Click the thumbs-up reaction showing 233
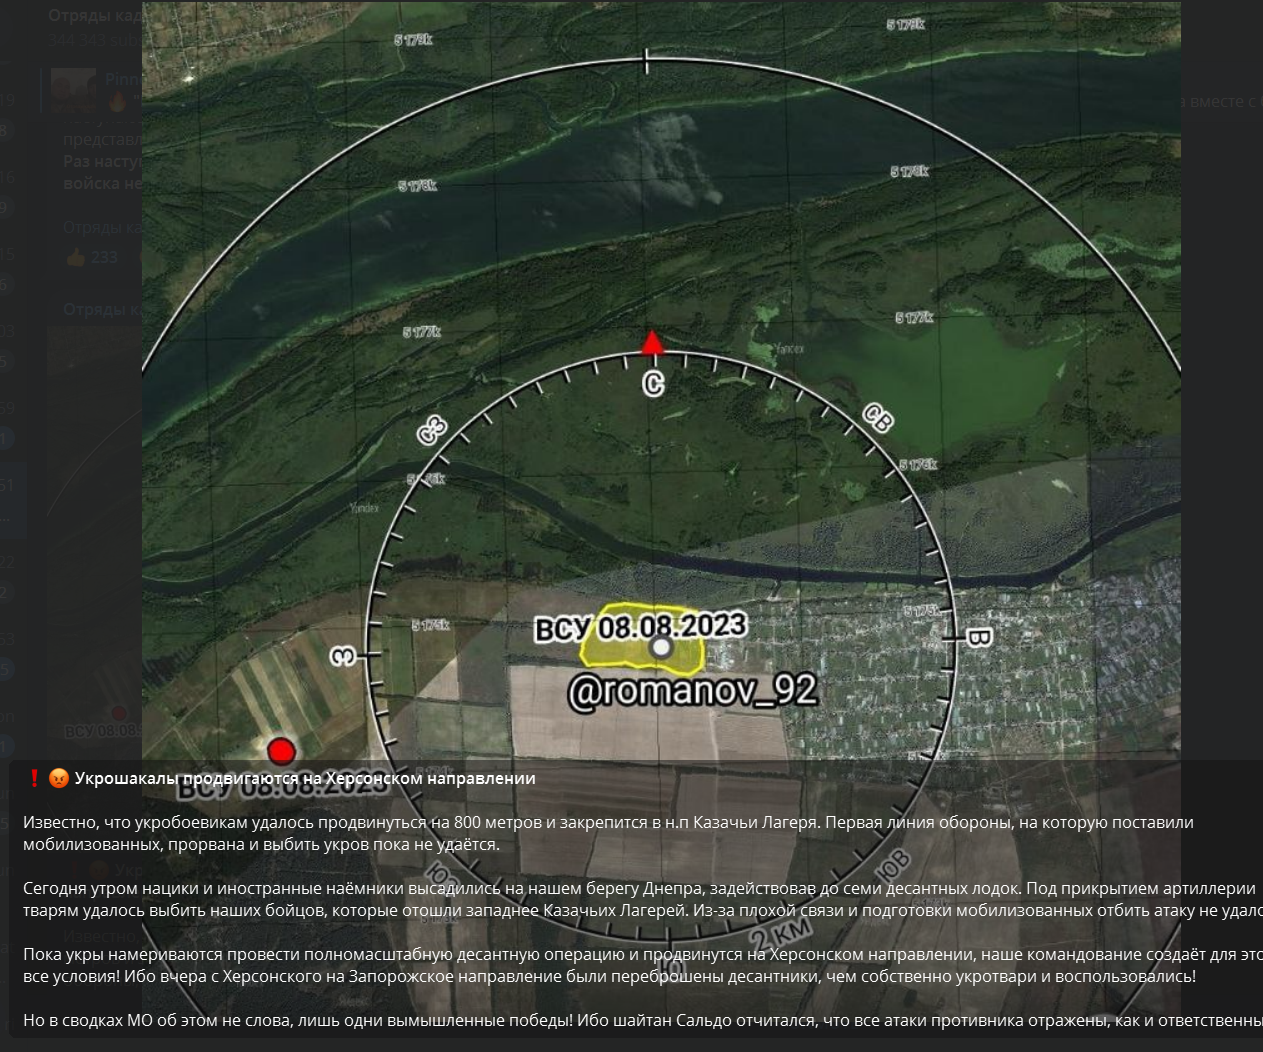The image size is (1263, 1052). click(92, 257)
